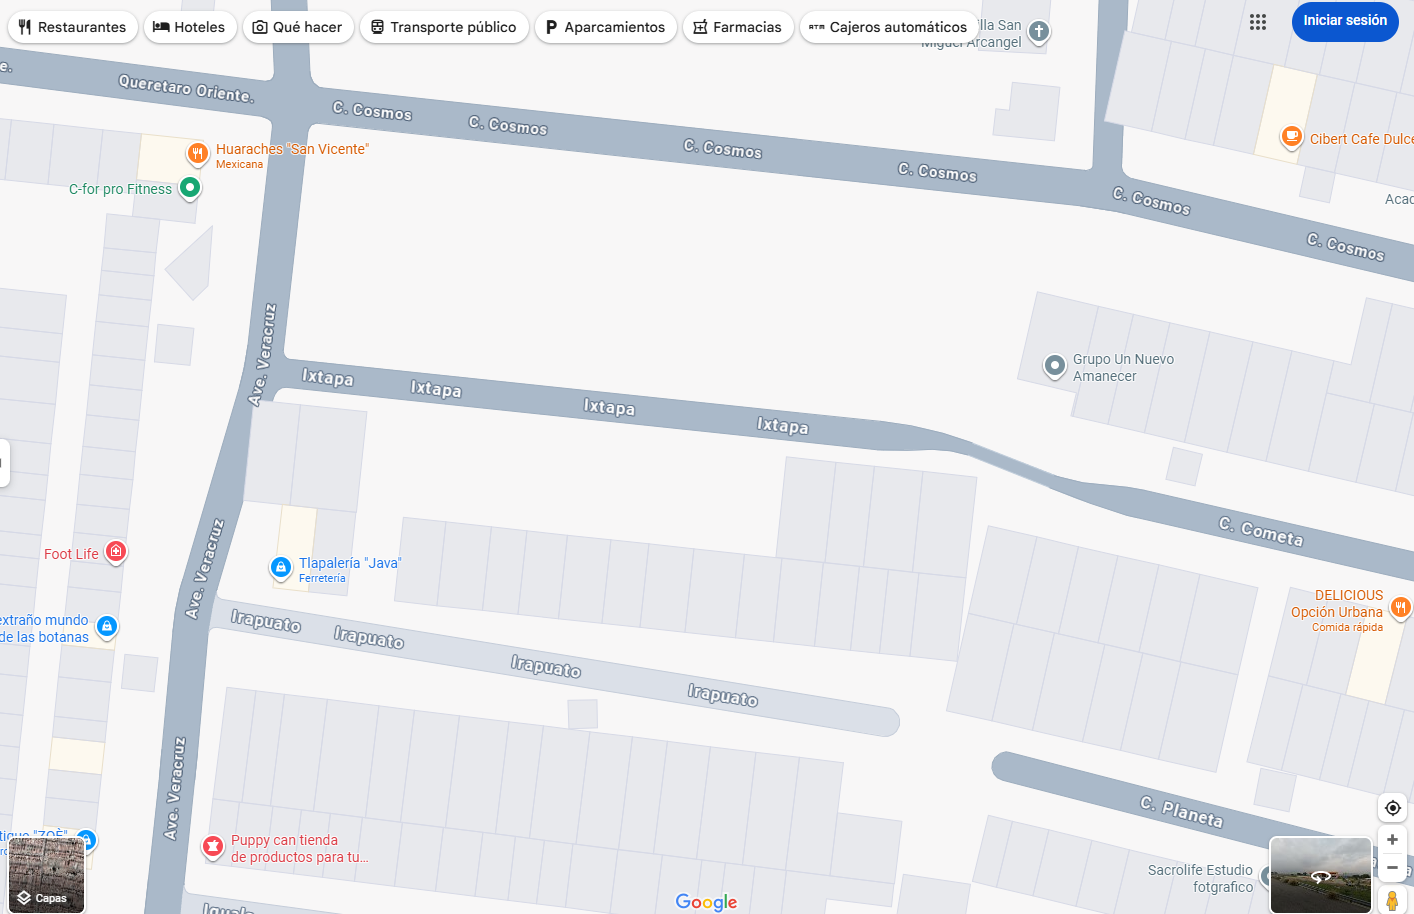
Task: Show Cajeros automáticos nearby
Action: click(x=889, y=27)
